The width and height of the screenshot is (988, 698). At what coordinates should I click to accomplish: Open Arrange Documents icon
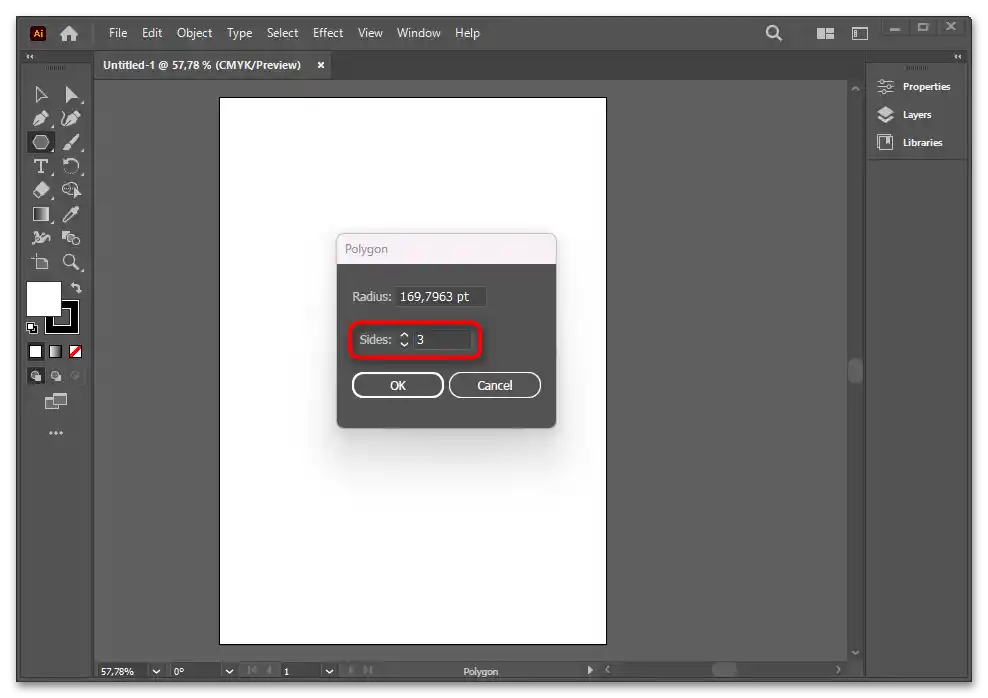tap(825, 33)
